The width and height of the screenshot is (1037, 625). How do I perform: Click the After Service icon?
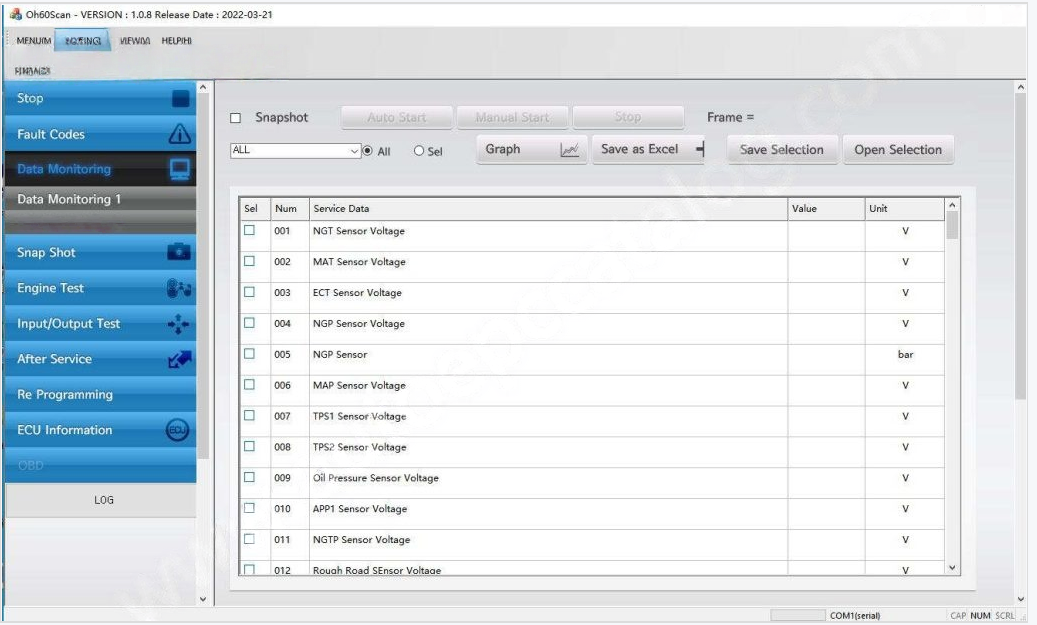coord(180,359)
